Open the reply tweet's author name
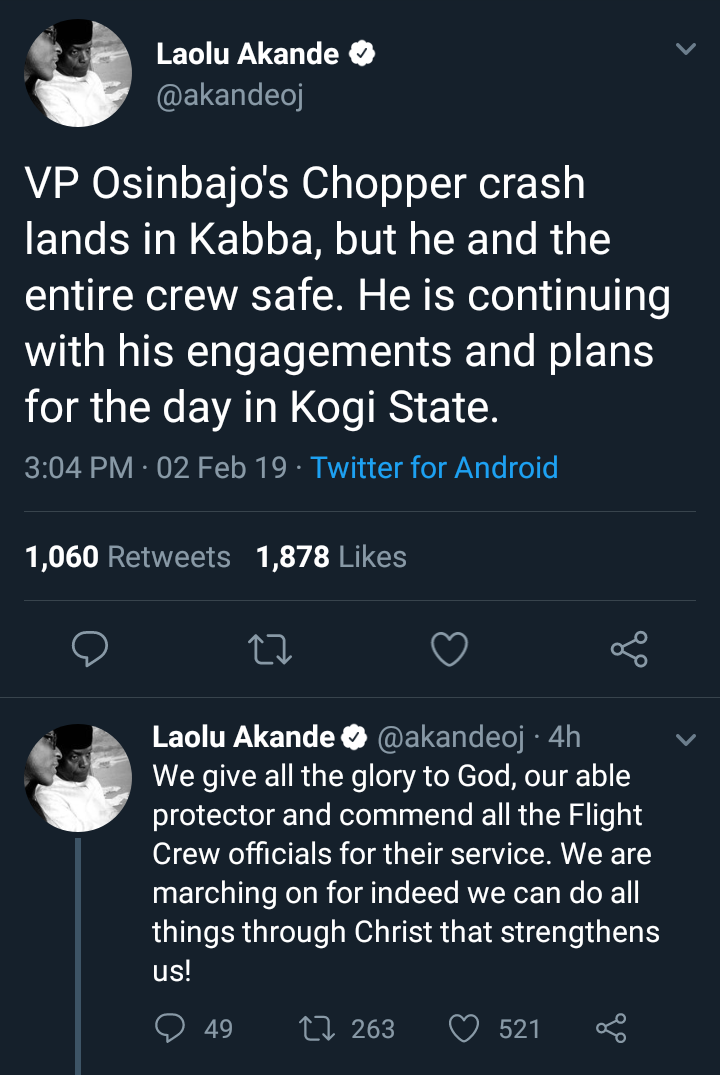 [x=243, y=738]
